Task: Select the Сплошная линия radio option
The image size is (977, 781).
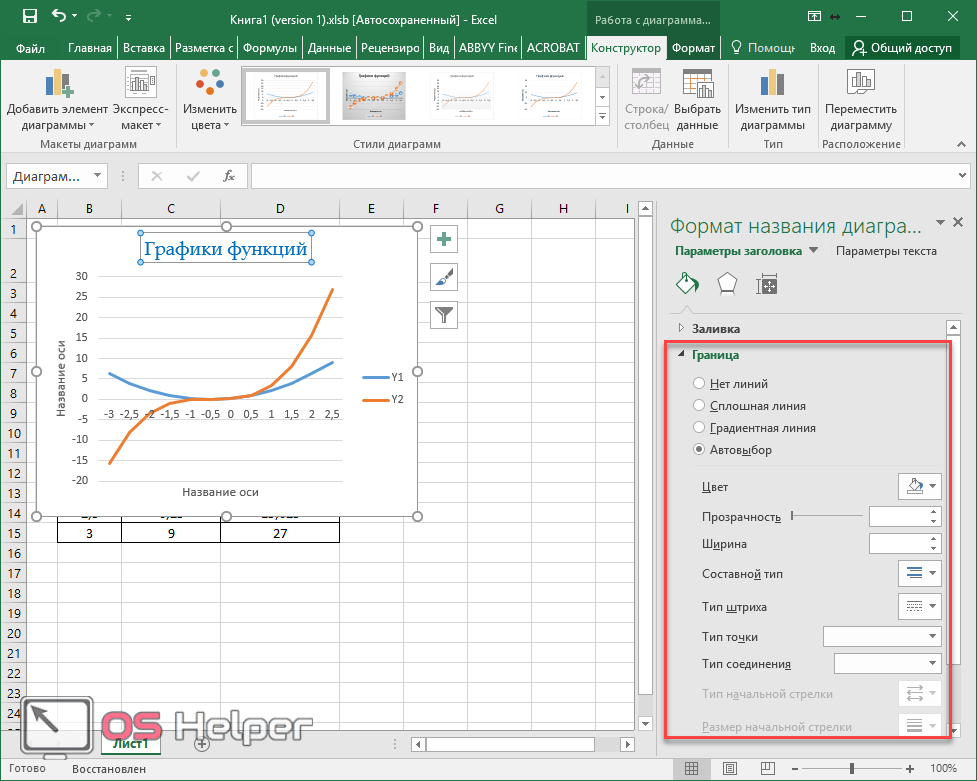Action: [x=700, y=406]
